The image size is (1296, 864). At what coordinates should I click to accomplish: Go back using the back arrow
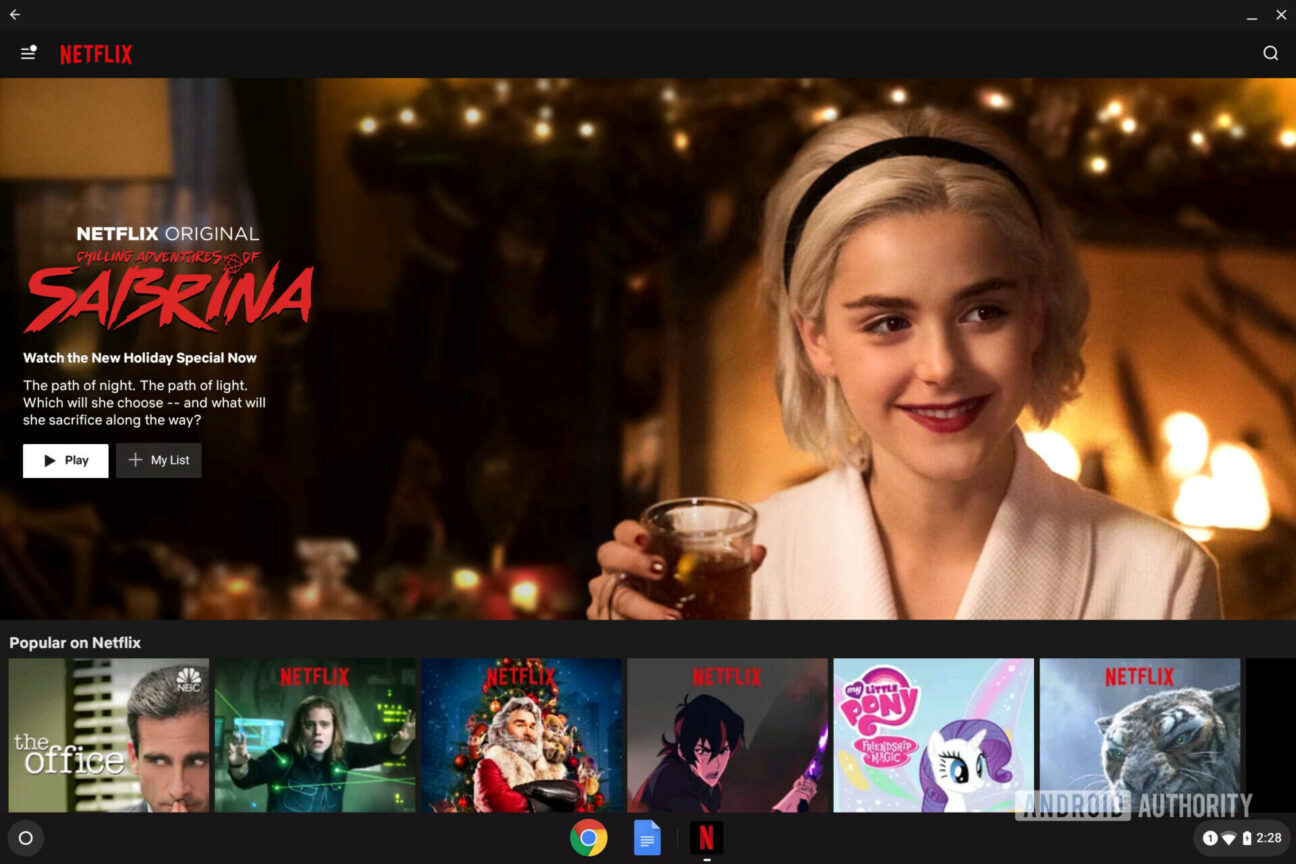pos(14,14)
